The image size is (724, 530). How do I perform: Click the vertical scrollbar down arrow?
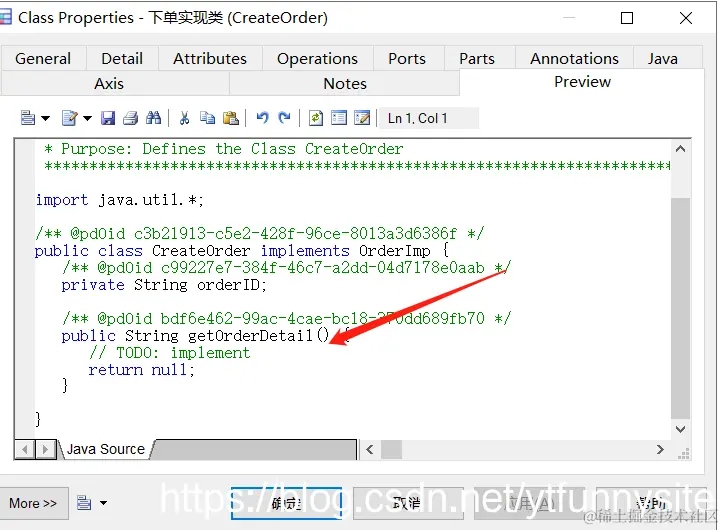click(680, 429)
